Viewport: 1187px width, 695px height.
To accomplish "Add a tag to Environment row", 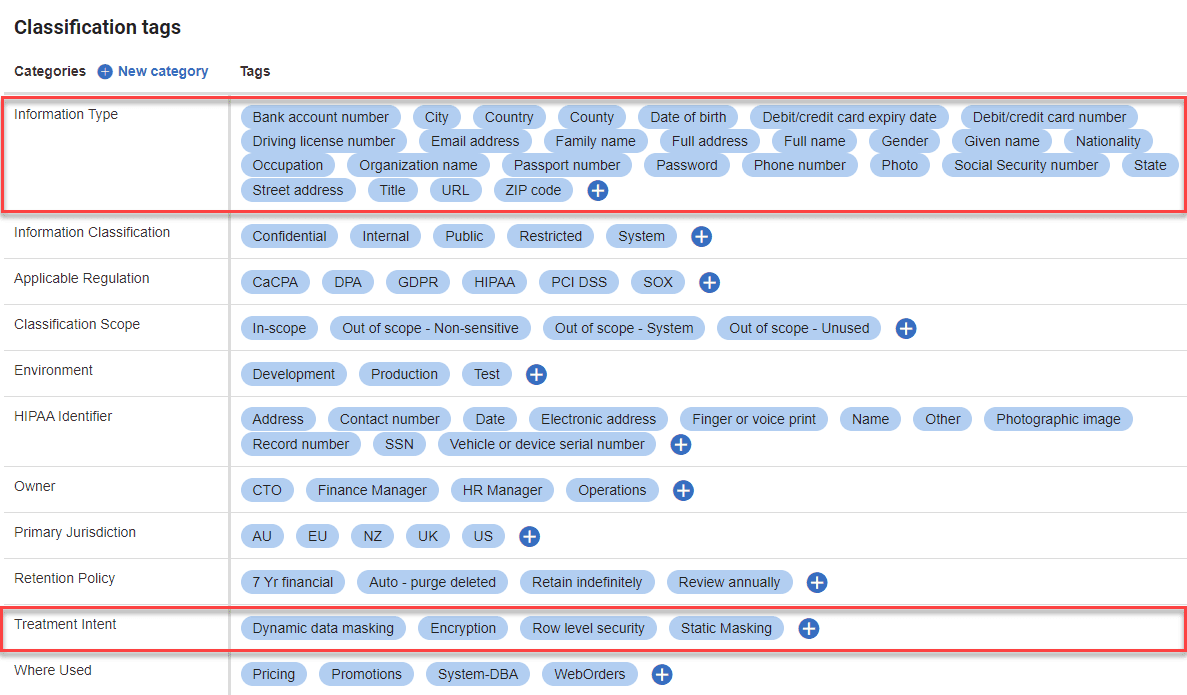I will point(537,374).
